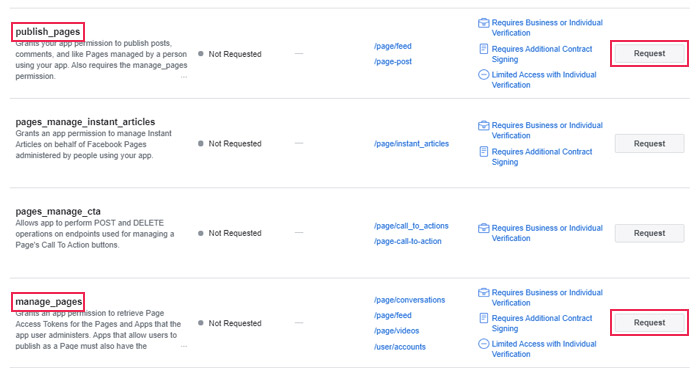Viewport: 700px width, 374px height.
Task: Click the verification briefcase icon for pages_manage_instant_articles
Action: coord(483,125)
